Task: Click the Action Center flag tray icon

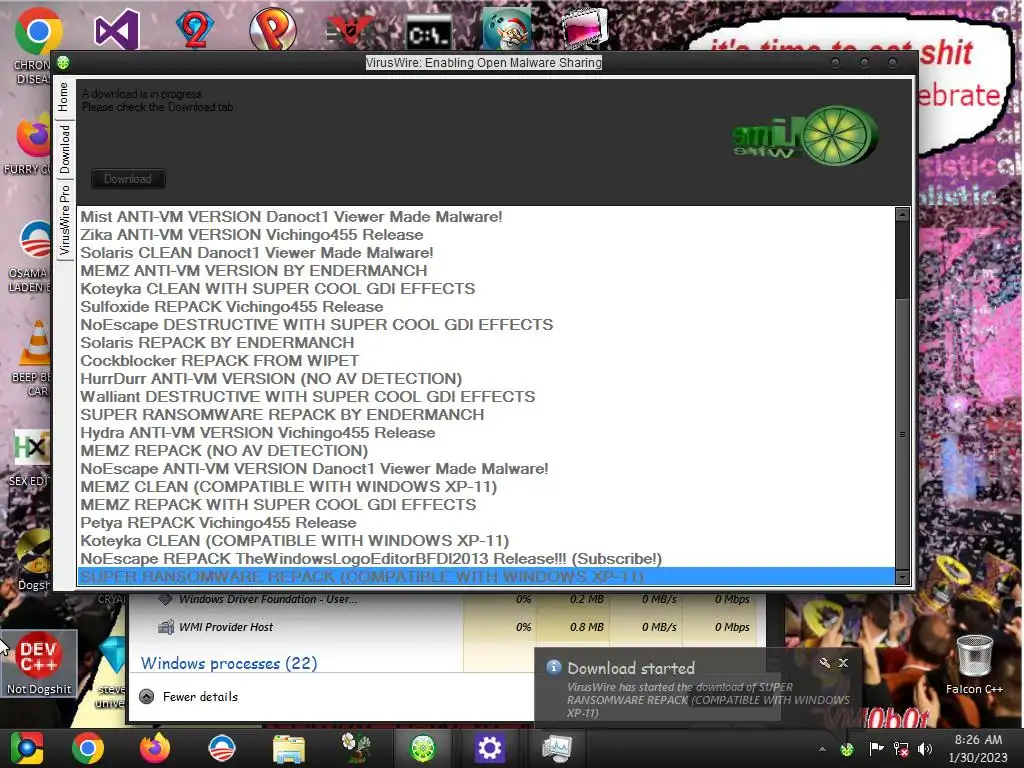Action: (x=876, y=748)
